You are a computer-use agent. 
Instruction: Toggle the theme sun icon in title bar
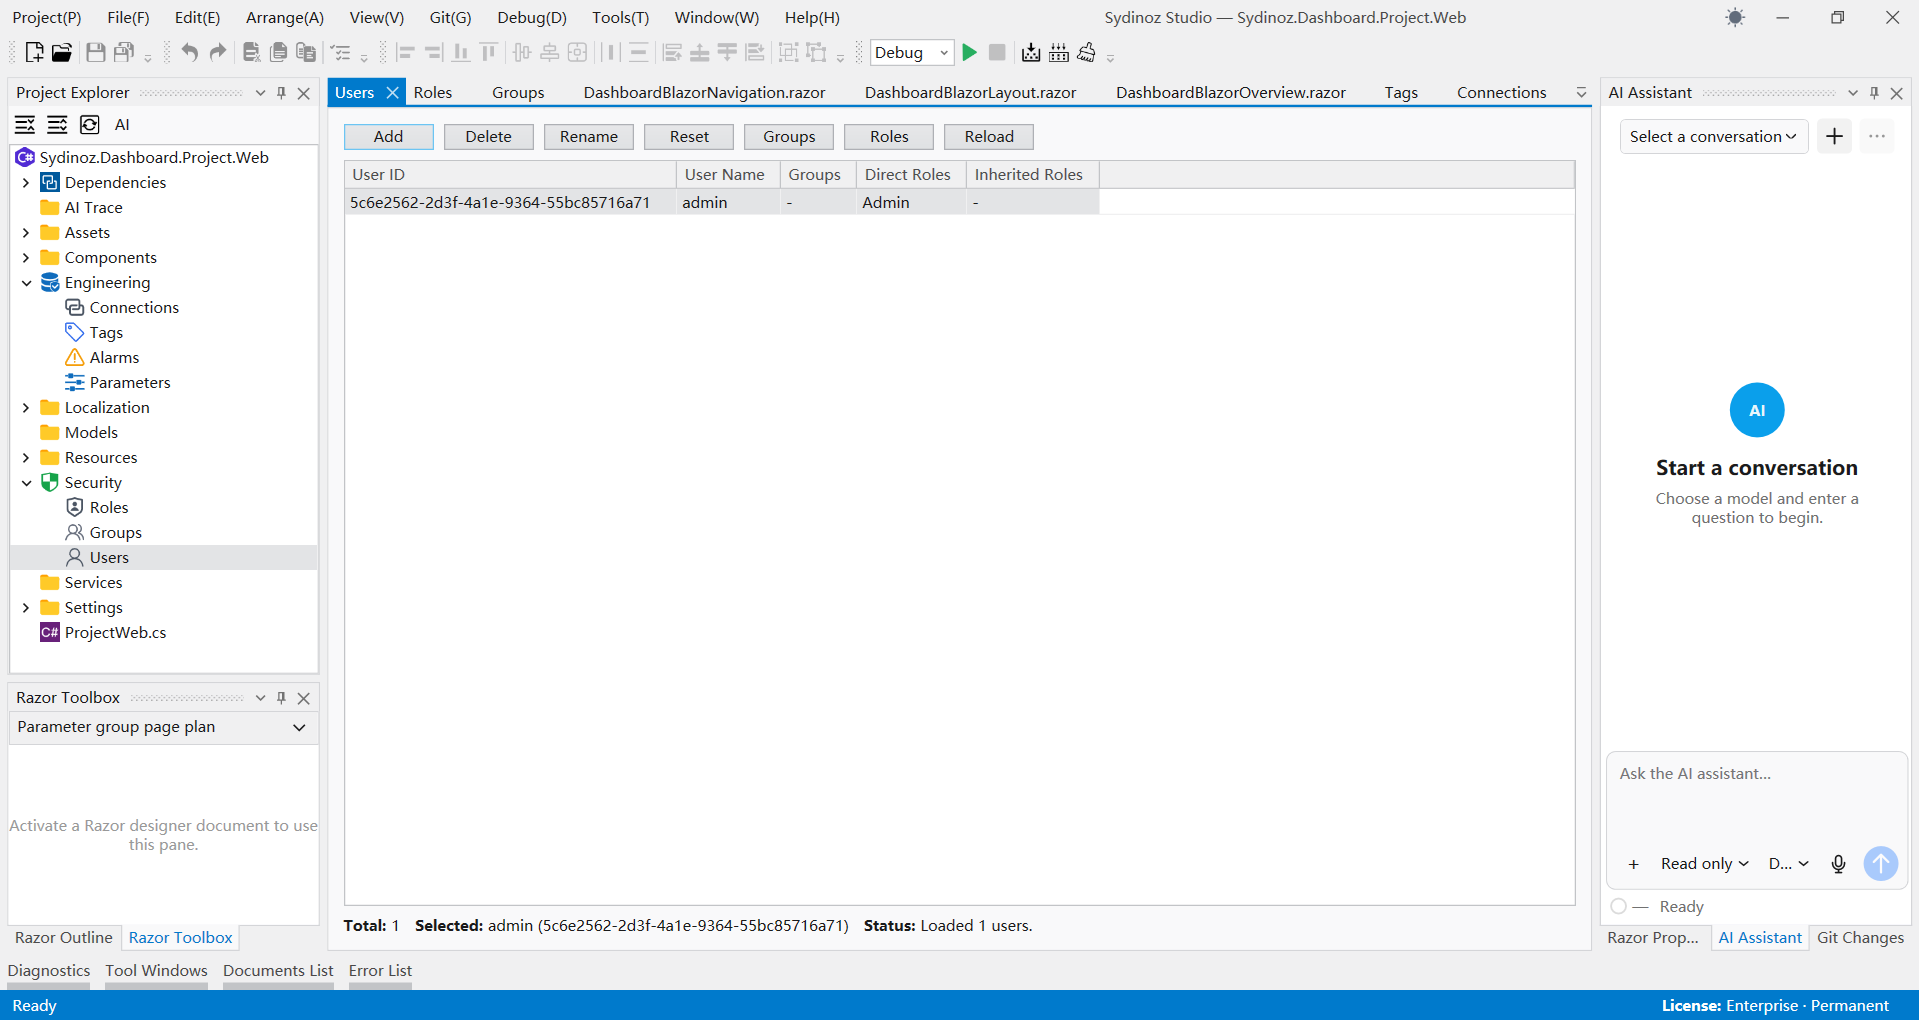pyautogui.click(x=1735, y=18)
